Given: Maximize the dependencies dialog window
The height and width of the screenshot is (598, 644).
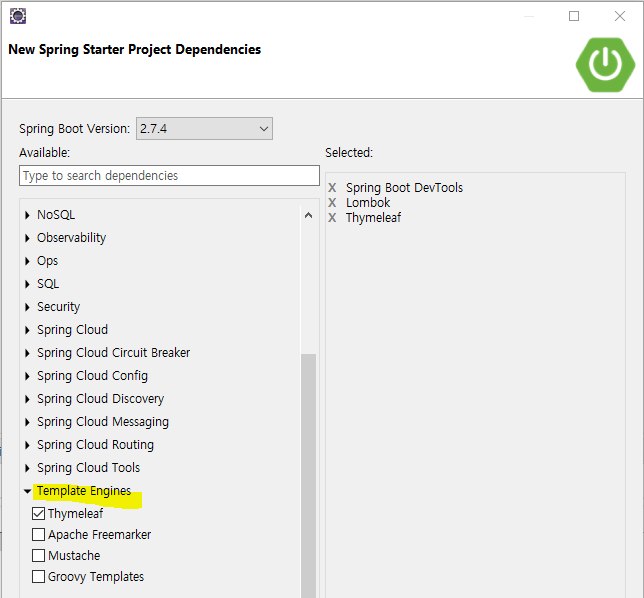Looking at the screenshot, I should click(x=574, y=16).
